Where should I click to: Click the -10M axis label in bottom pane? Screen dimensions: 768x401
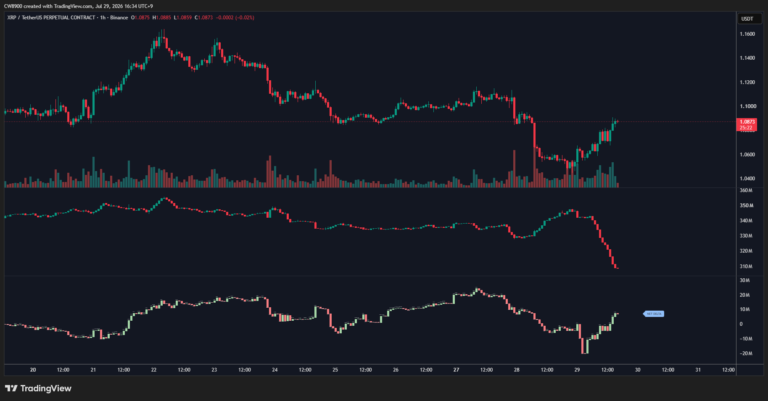745,339
